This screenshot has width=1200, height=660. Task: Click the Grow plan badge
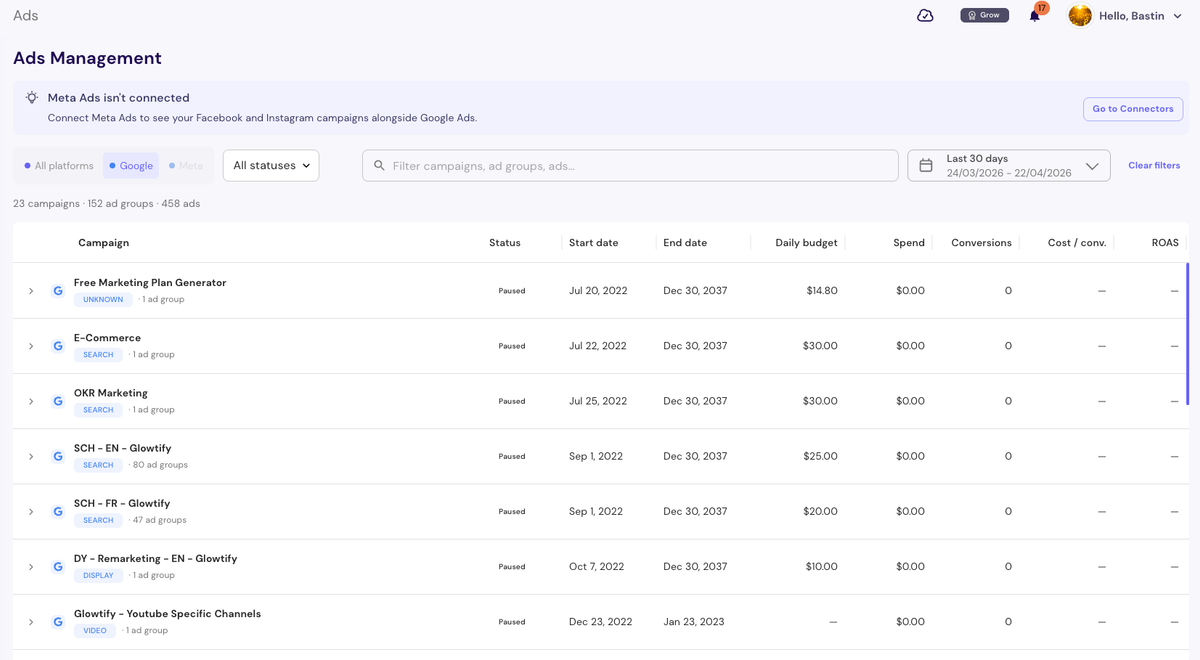pos(984,15)
